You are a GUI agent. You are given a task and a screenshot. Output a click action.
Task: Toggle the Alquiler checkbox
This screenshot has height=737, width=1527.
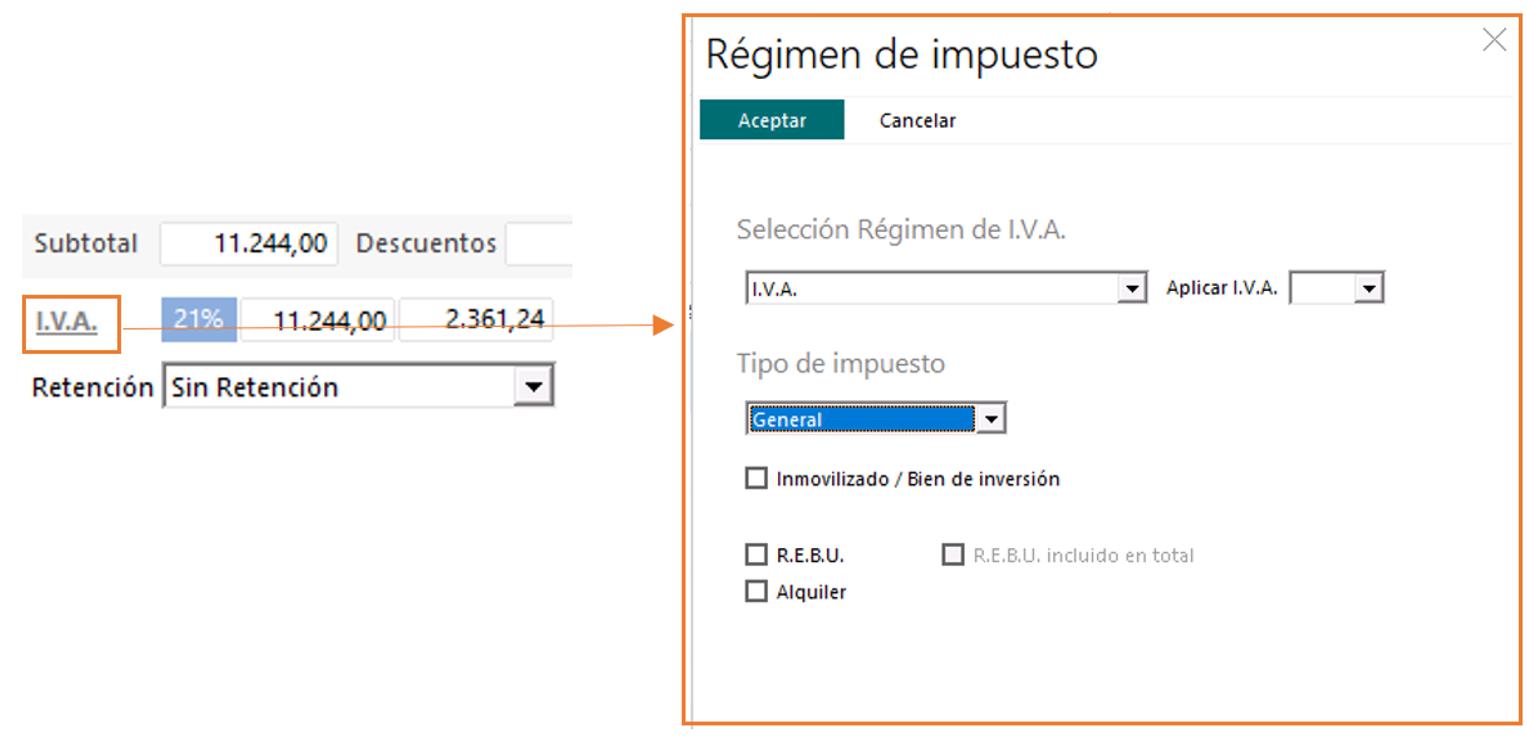[x=756, y=591]
